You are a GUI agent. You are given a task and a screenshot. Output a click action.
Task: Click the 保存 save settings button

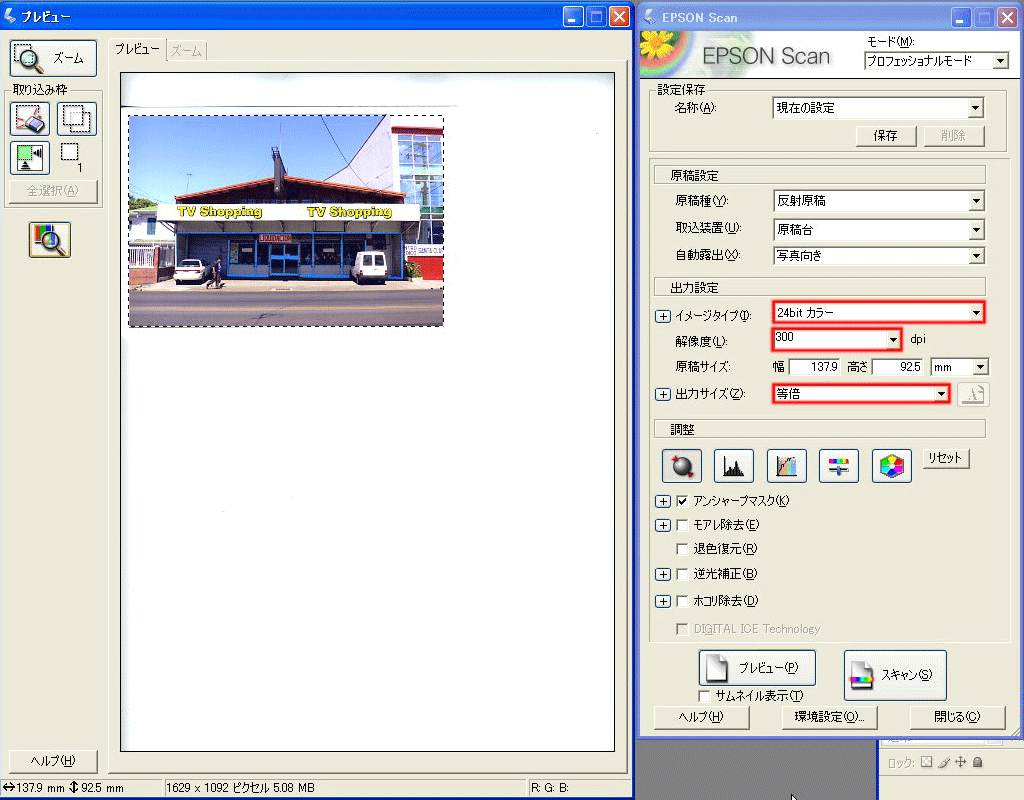point(886,136)
